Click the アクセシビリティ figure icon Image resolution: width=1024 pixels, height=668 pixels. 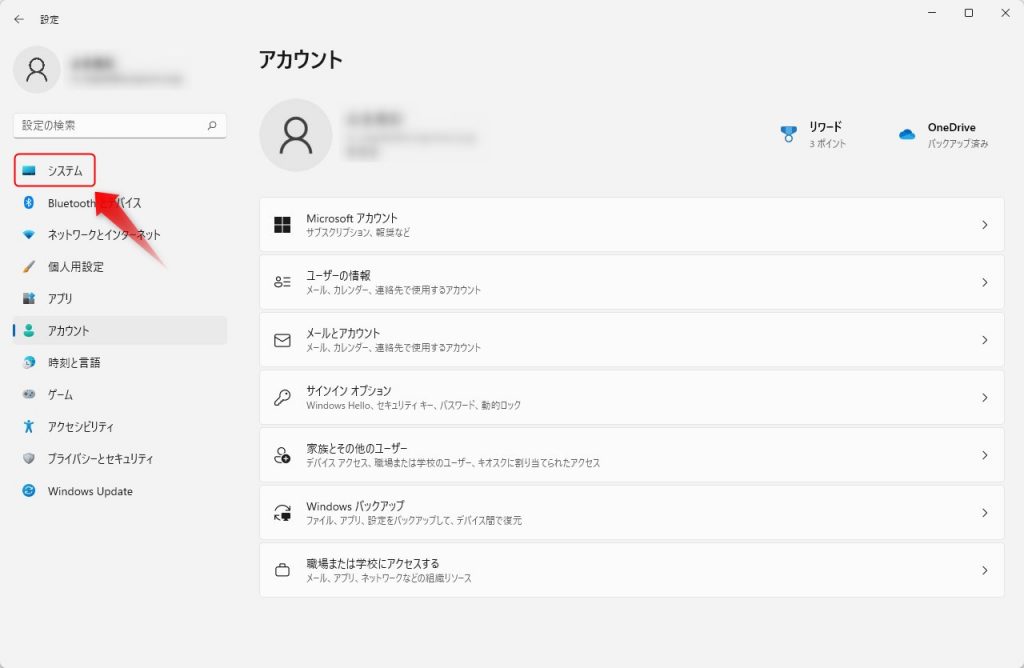29,426
